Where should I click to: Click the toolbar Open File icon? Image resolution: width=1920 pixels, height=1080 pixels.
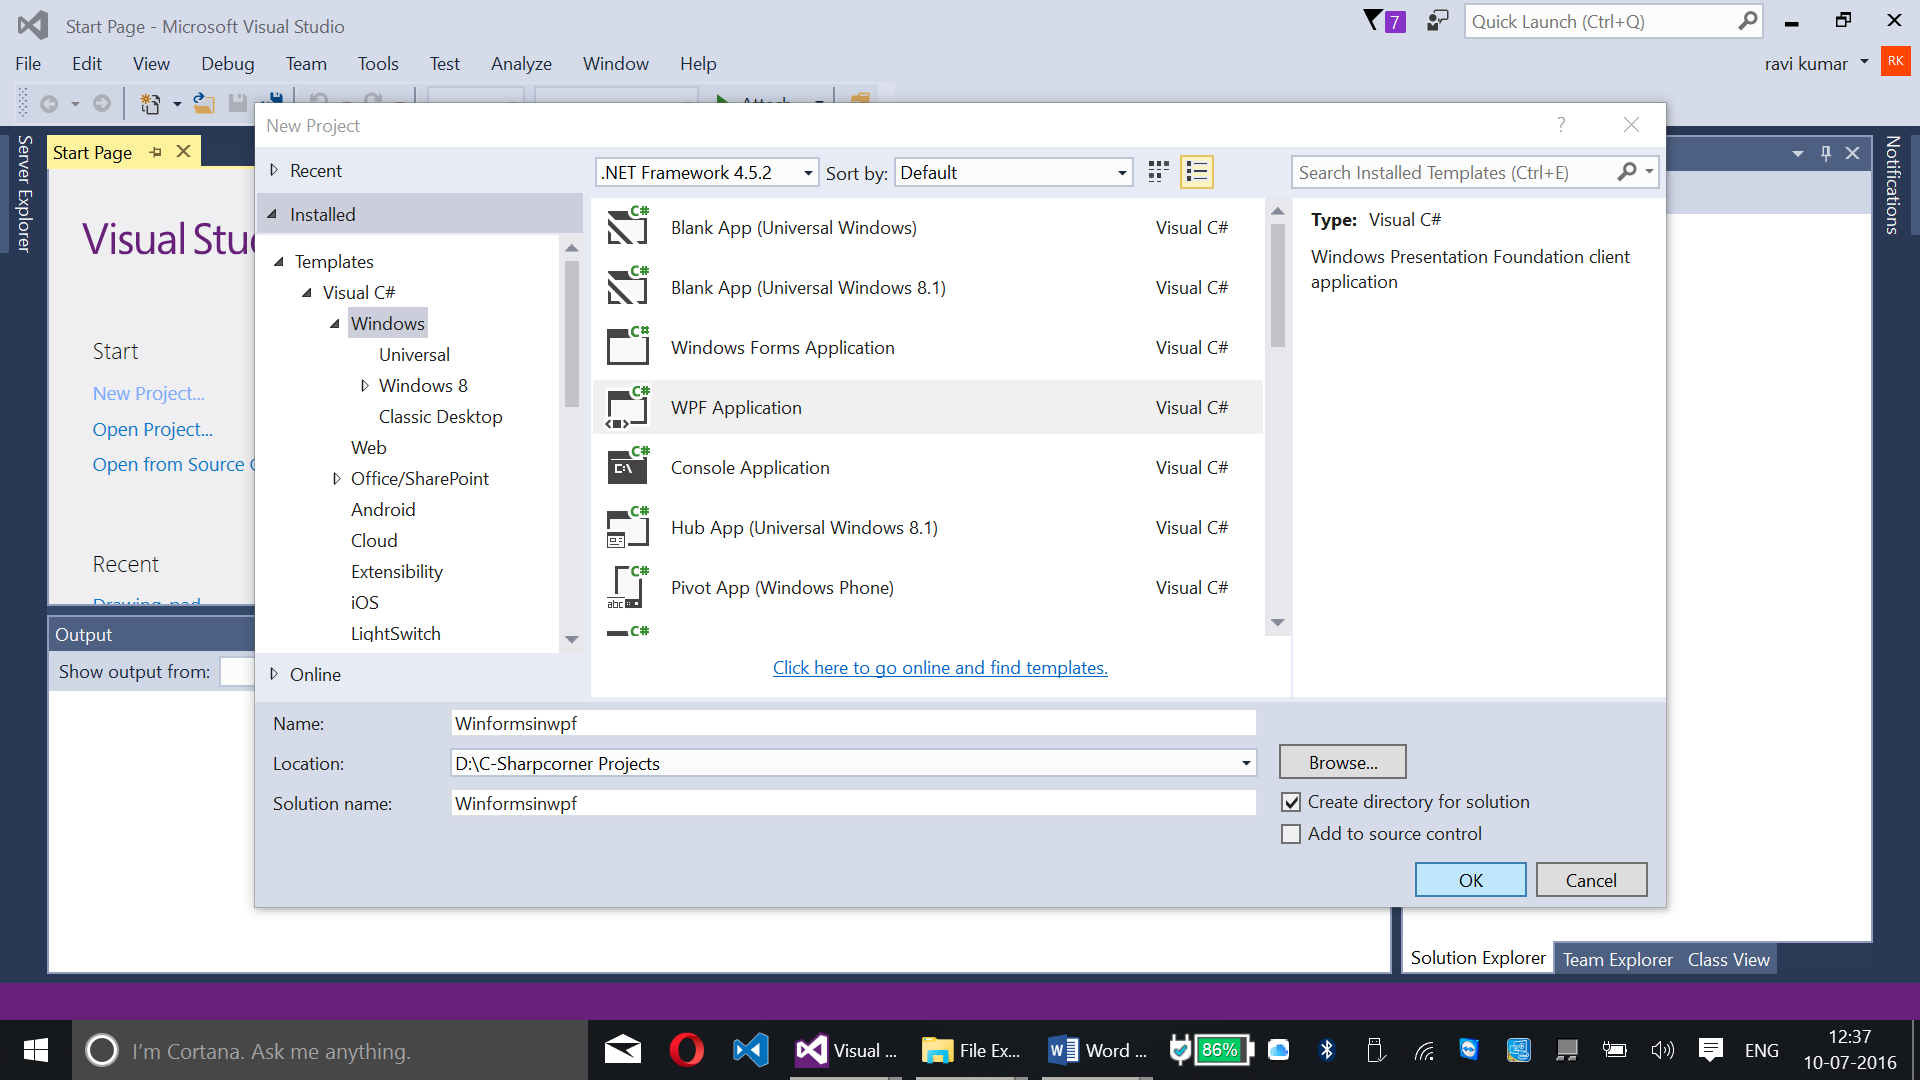tap(204, 103)
